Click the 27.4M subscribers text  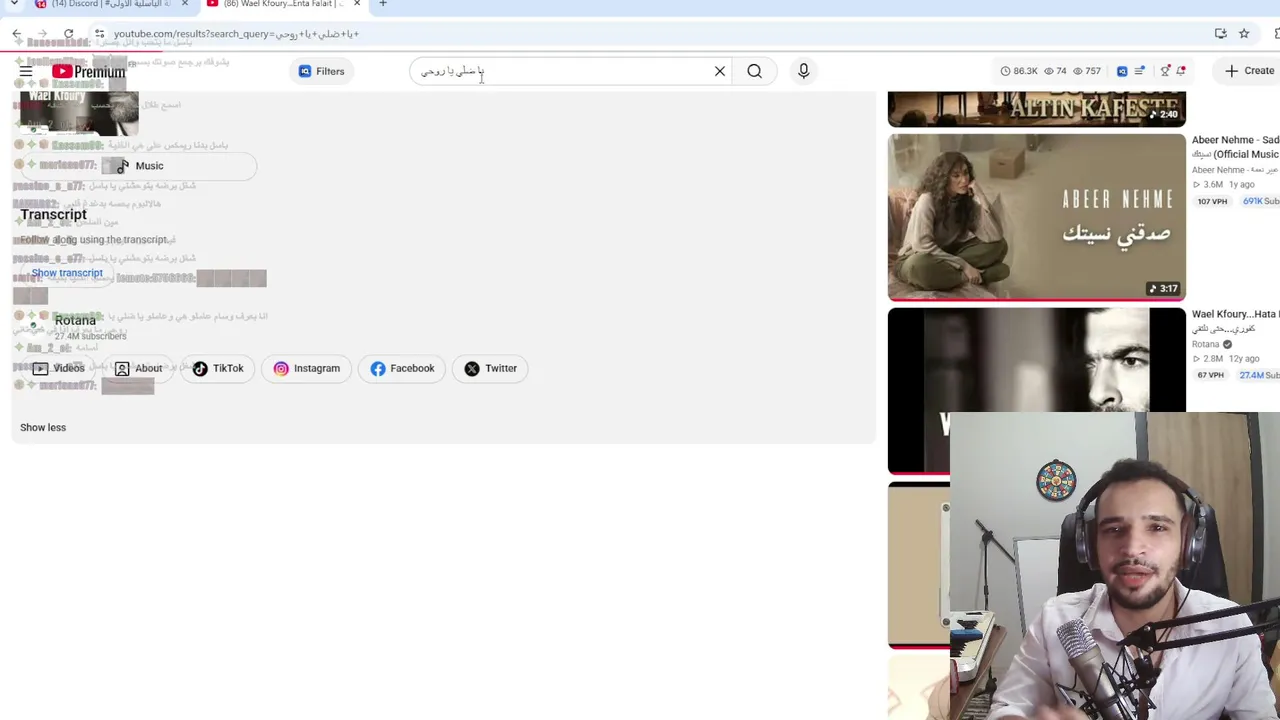point(90,336)
